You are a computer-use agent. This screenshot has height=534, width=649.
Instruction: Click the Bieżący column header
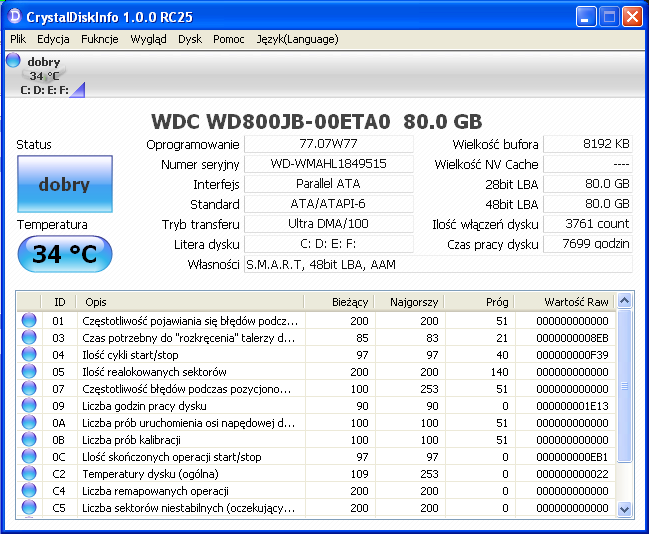[x=339, y=302]
